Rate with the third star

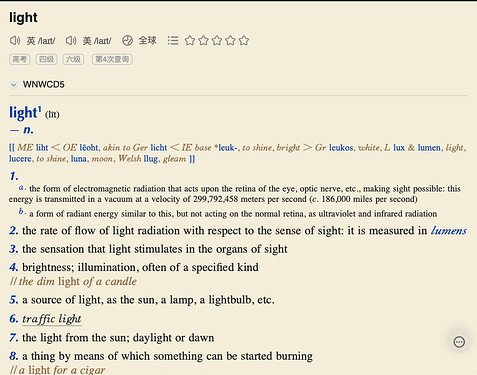tap(217, 41)
